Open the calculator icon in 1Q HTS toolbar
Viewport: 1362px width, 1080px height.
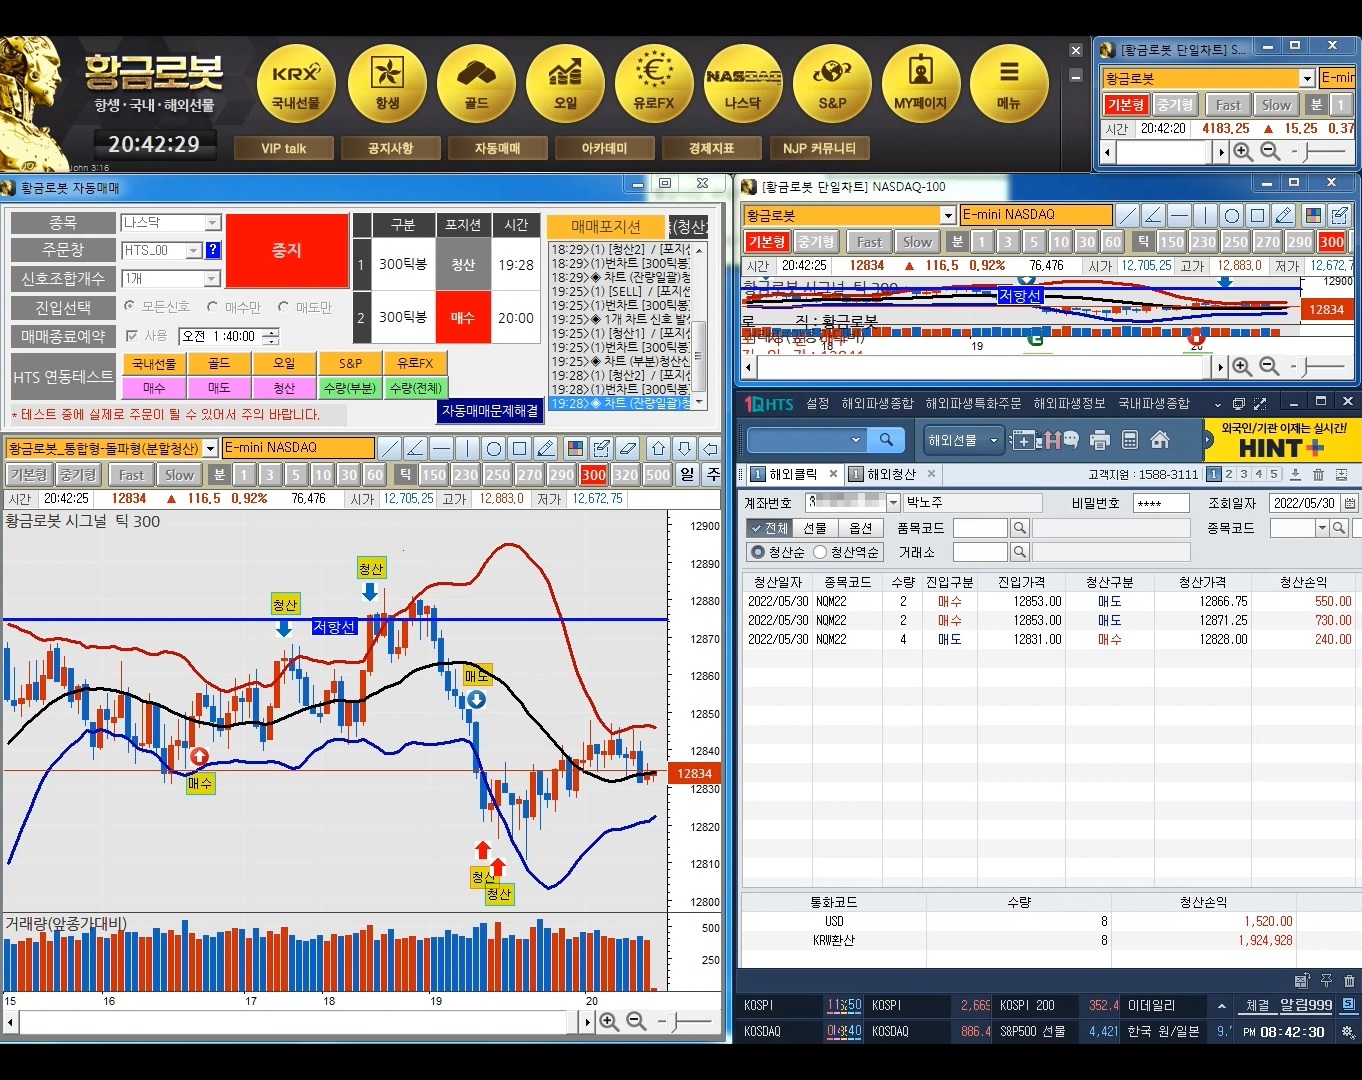[1130, 440]
